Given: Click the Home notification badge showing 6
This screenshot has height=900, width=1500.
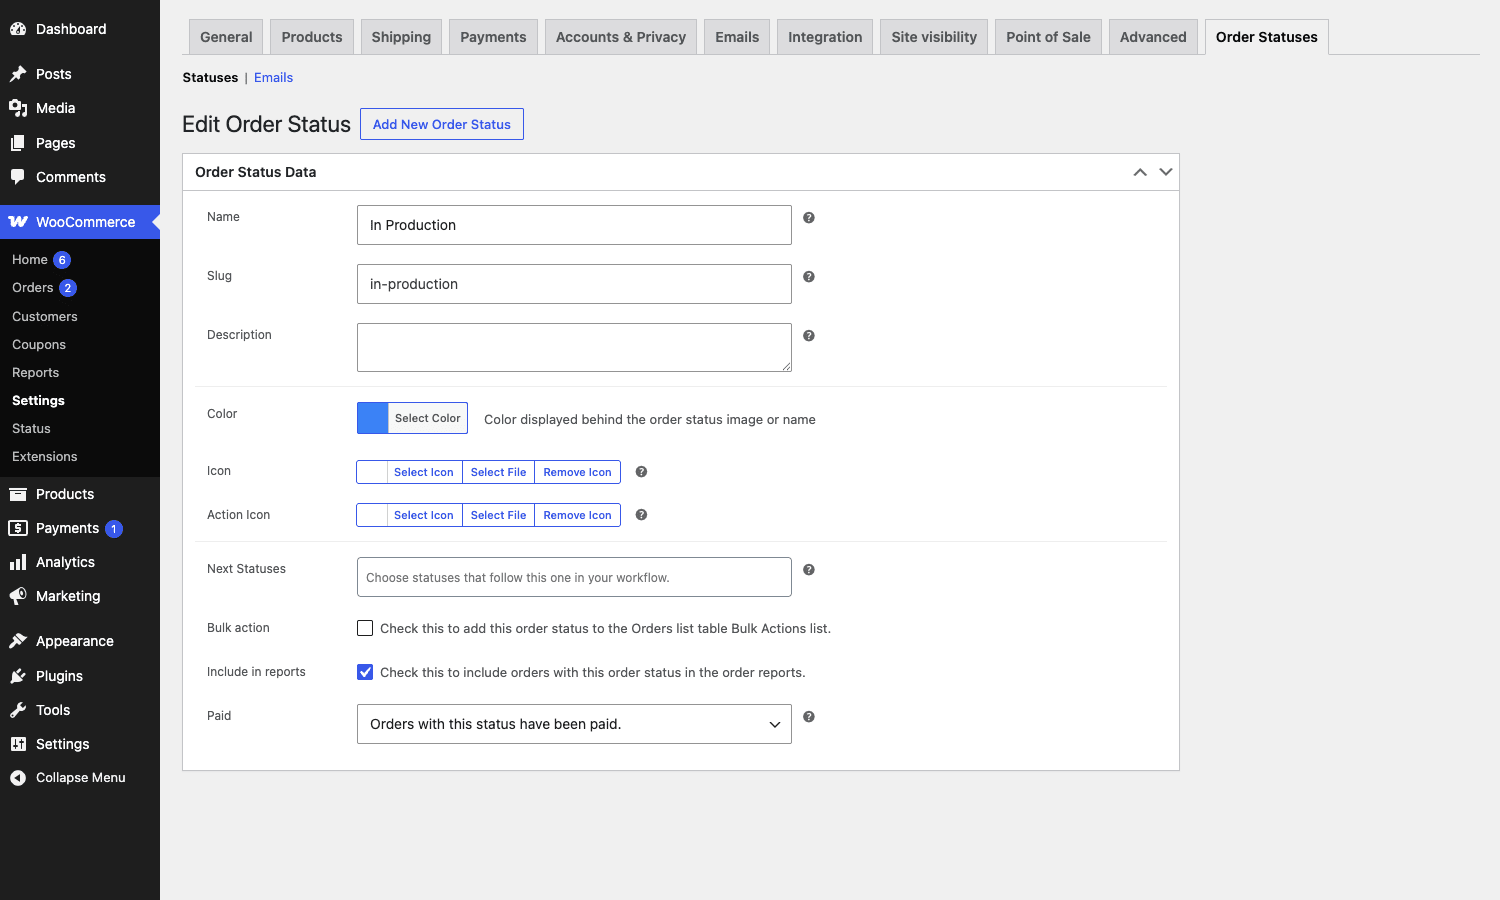Looking at the screenshot, I should 62,260.
